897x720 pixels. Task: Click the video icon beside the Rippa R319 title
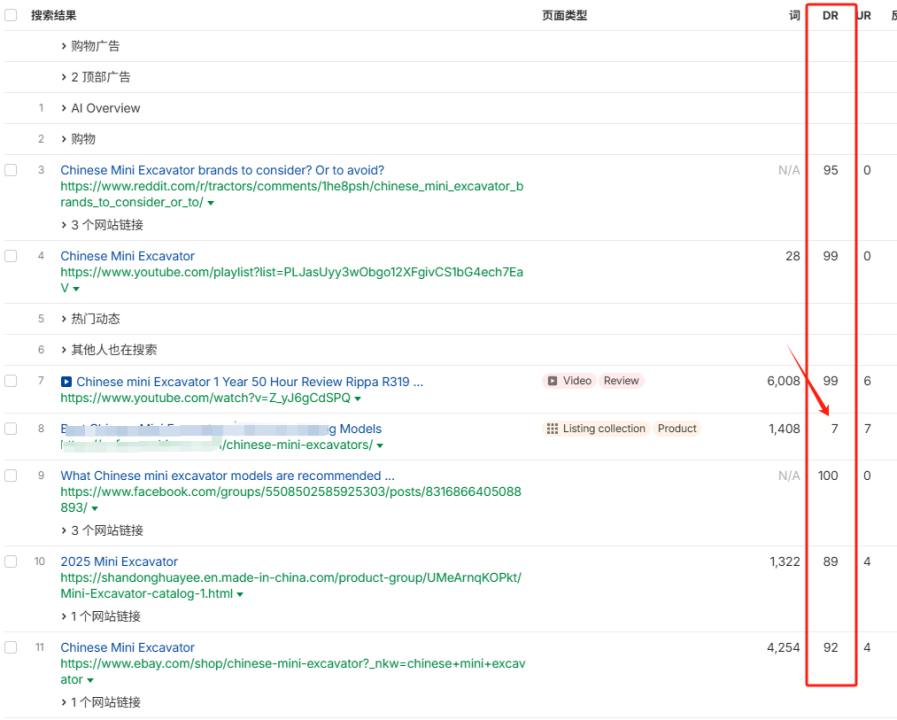66,381
